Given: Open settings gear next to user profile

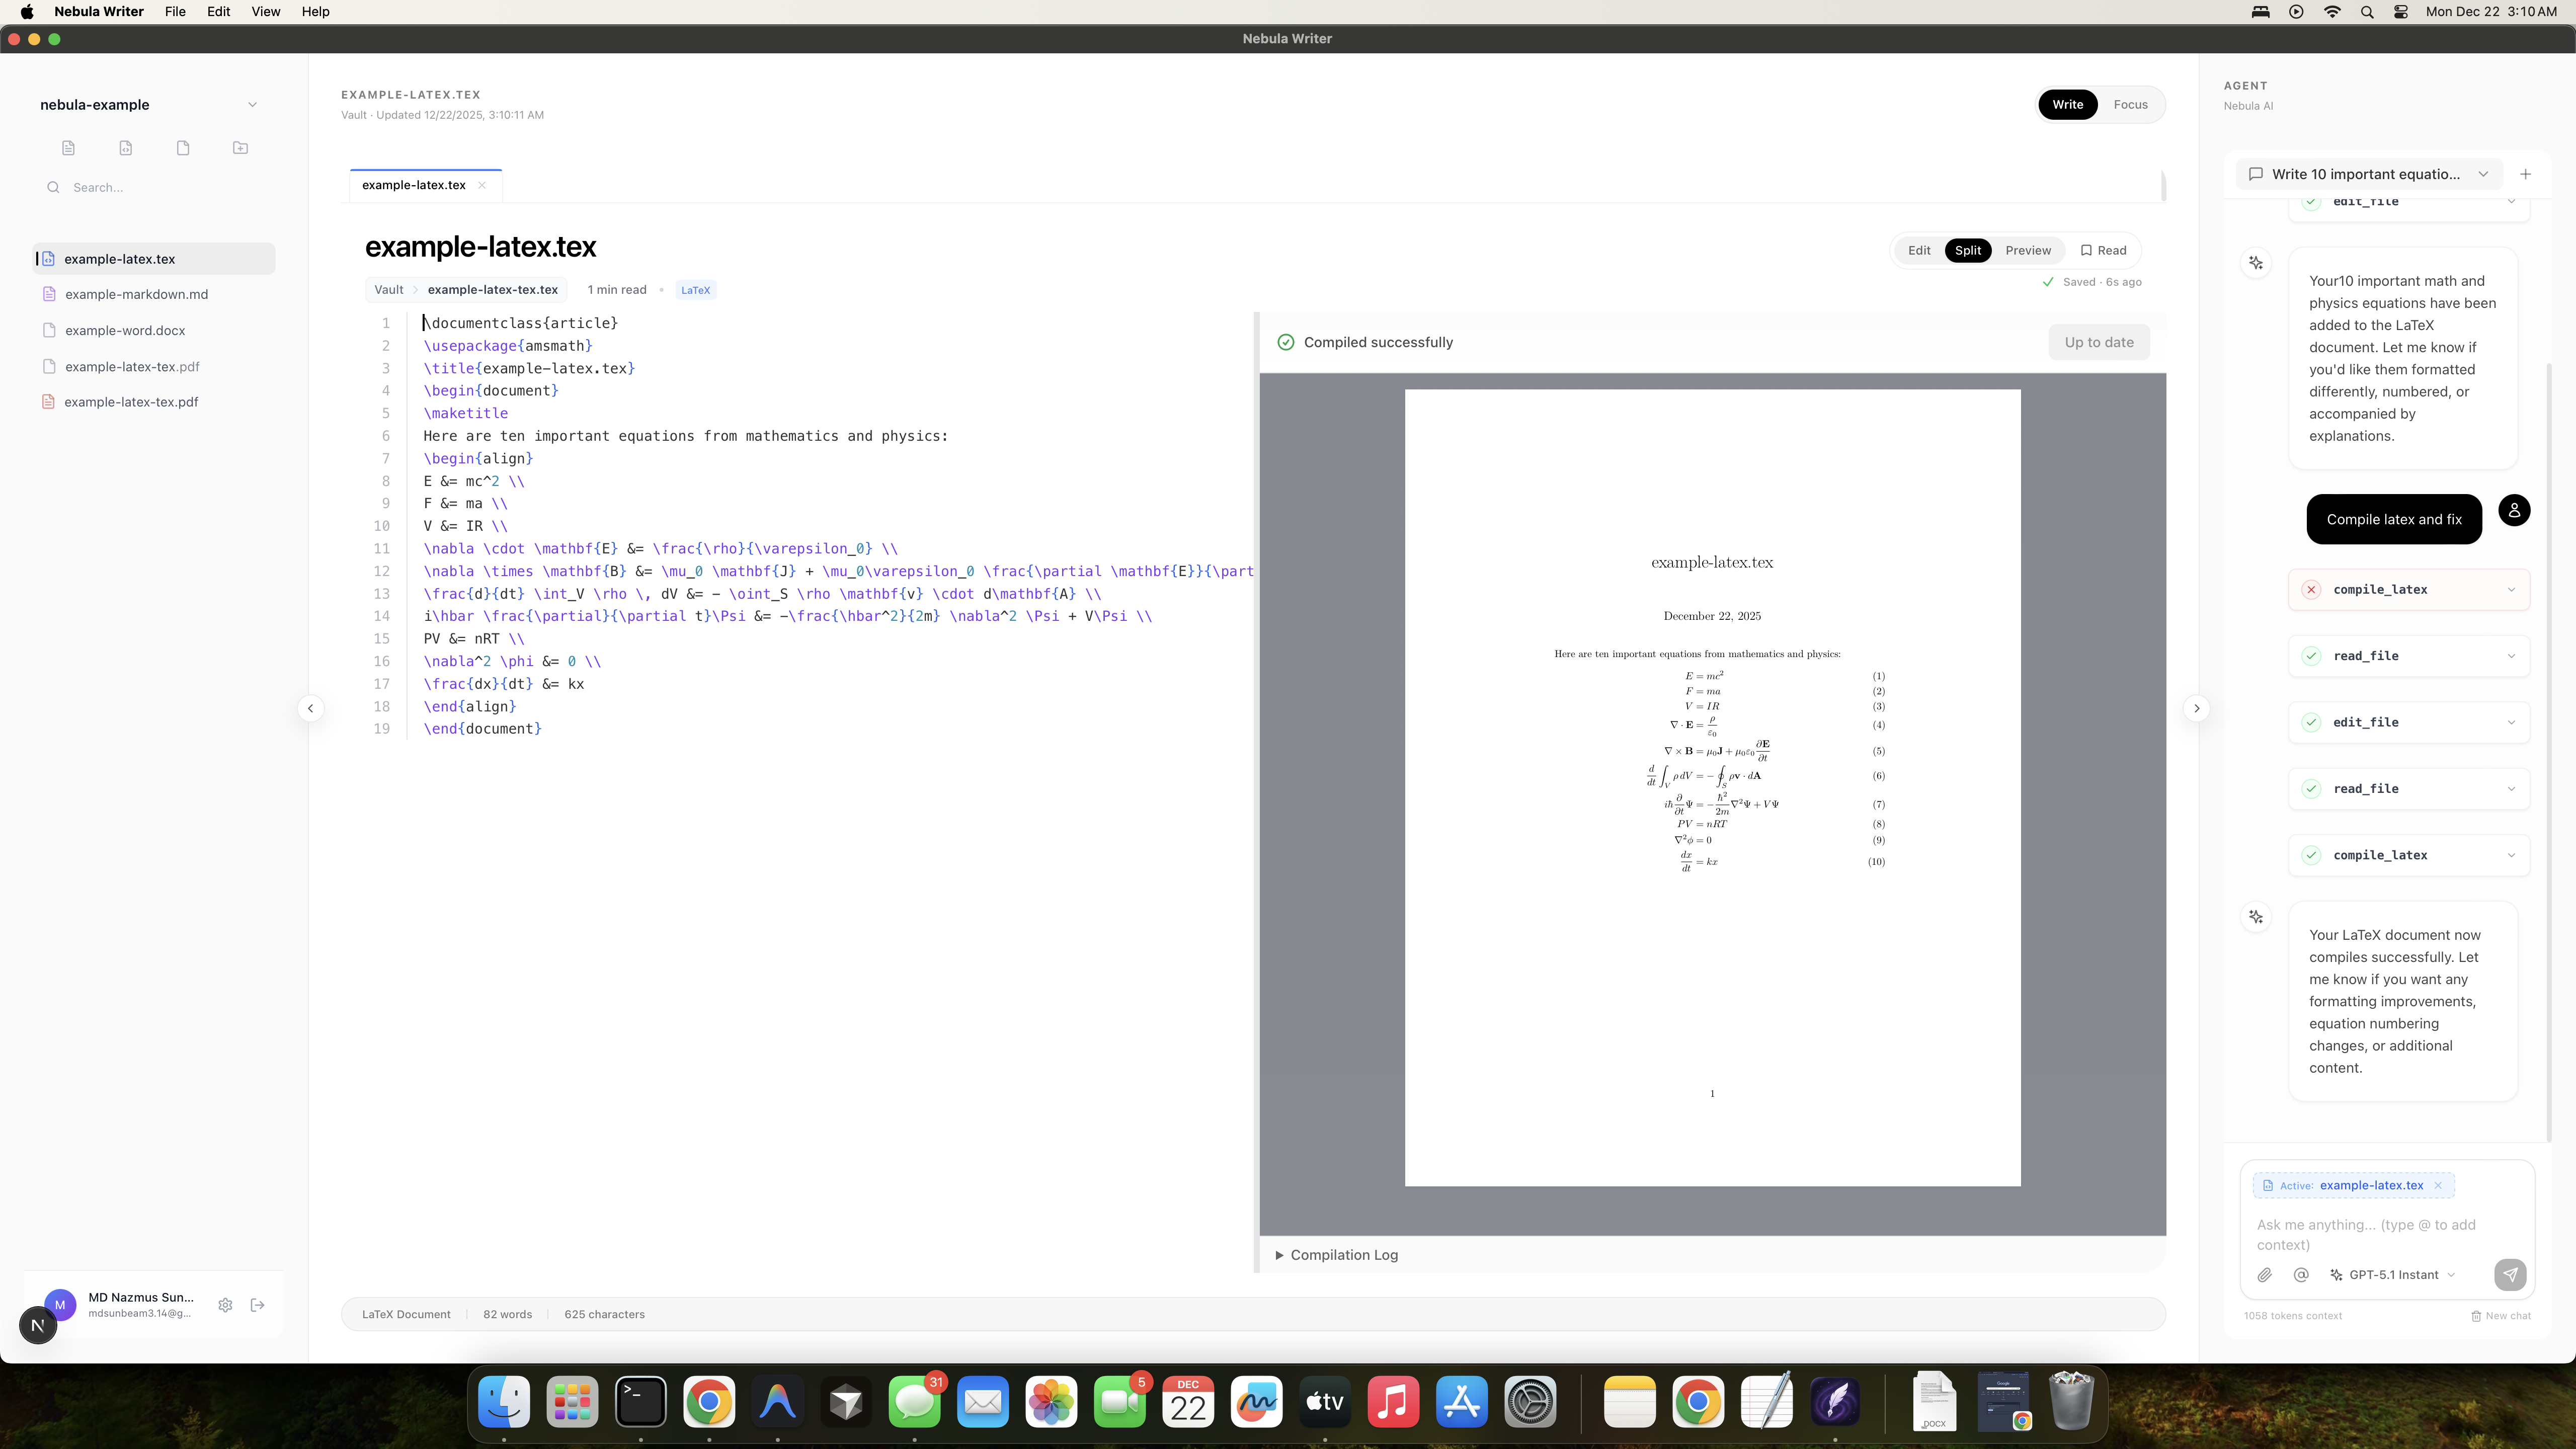Looking at the screenshot, I should pos(225,1305).
